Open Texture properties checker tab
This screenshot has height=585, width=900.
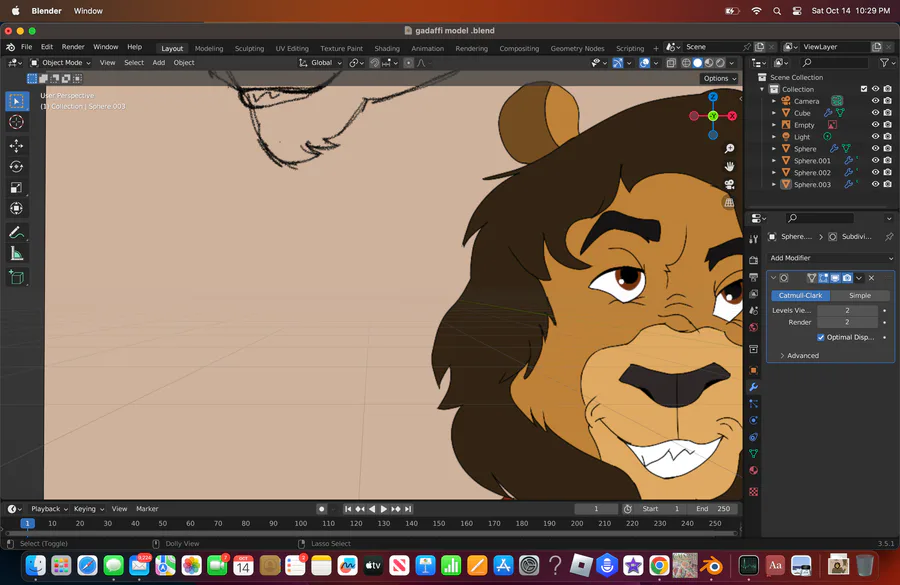(x=754, y=491)
